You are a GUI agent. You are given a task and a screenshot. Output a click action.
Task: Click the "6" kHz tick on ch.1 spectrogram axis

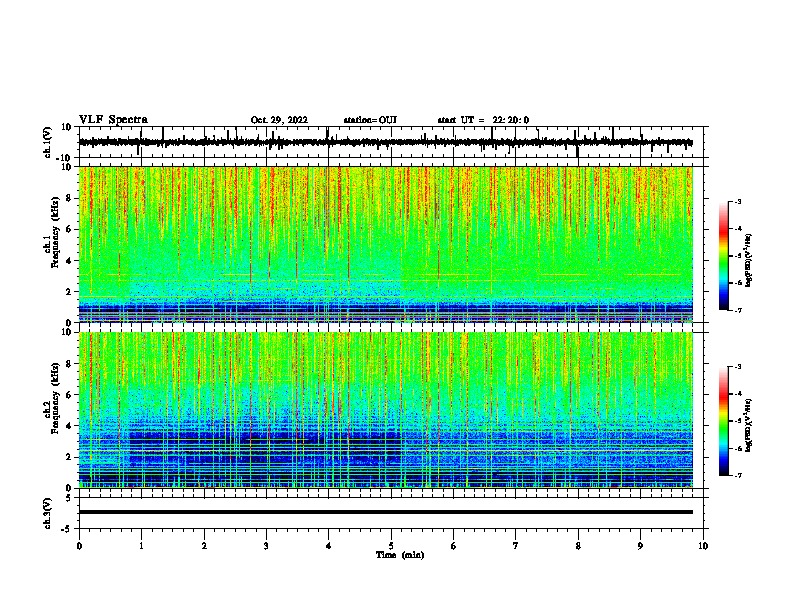[x=69, y=229]
